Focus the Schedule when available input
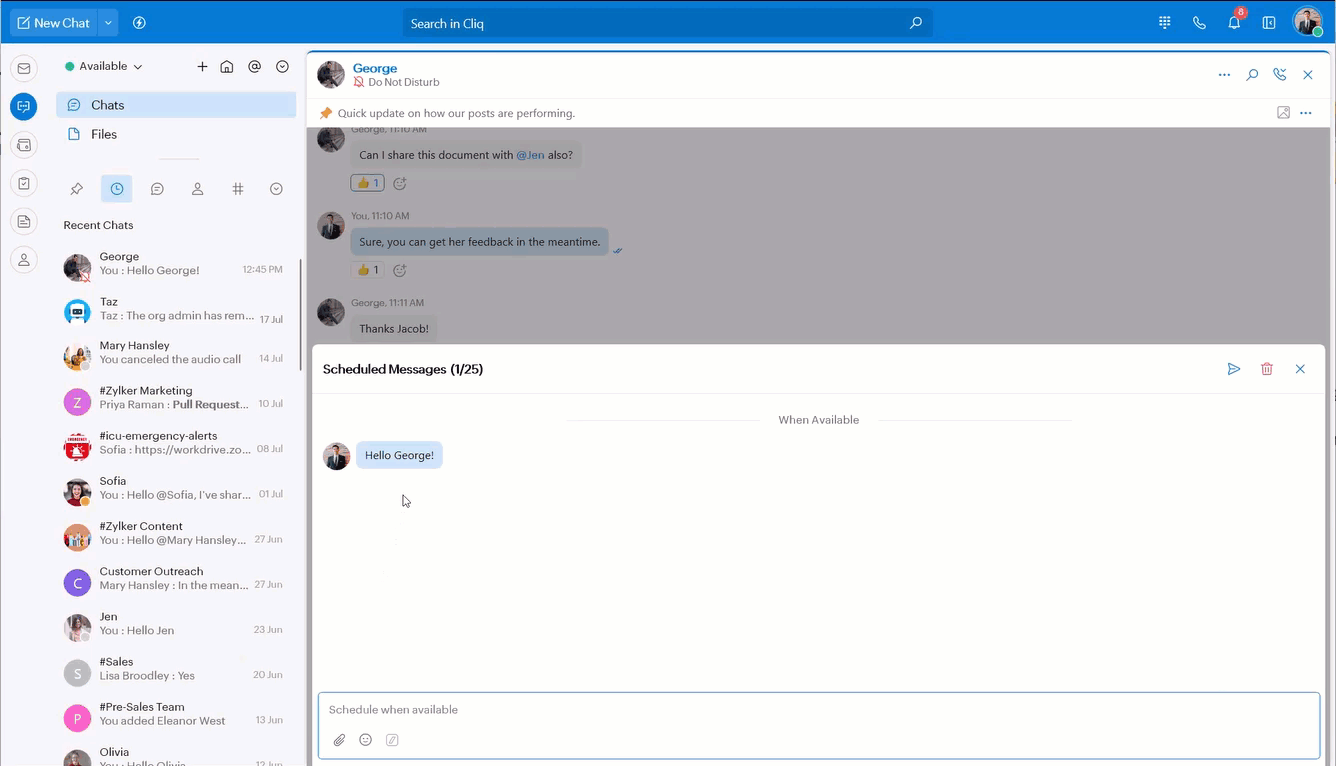Screen dimensions: 1336x766 819,710
